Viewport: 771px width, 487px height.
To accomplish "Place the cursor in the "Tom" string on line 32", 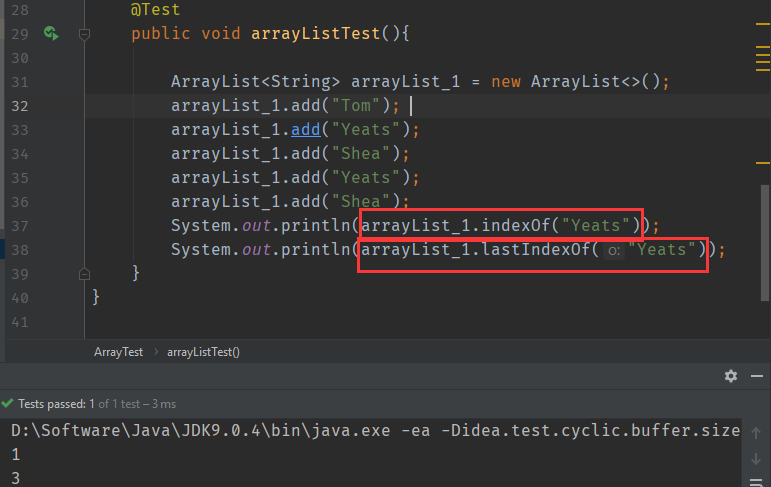I will [356, 106].
